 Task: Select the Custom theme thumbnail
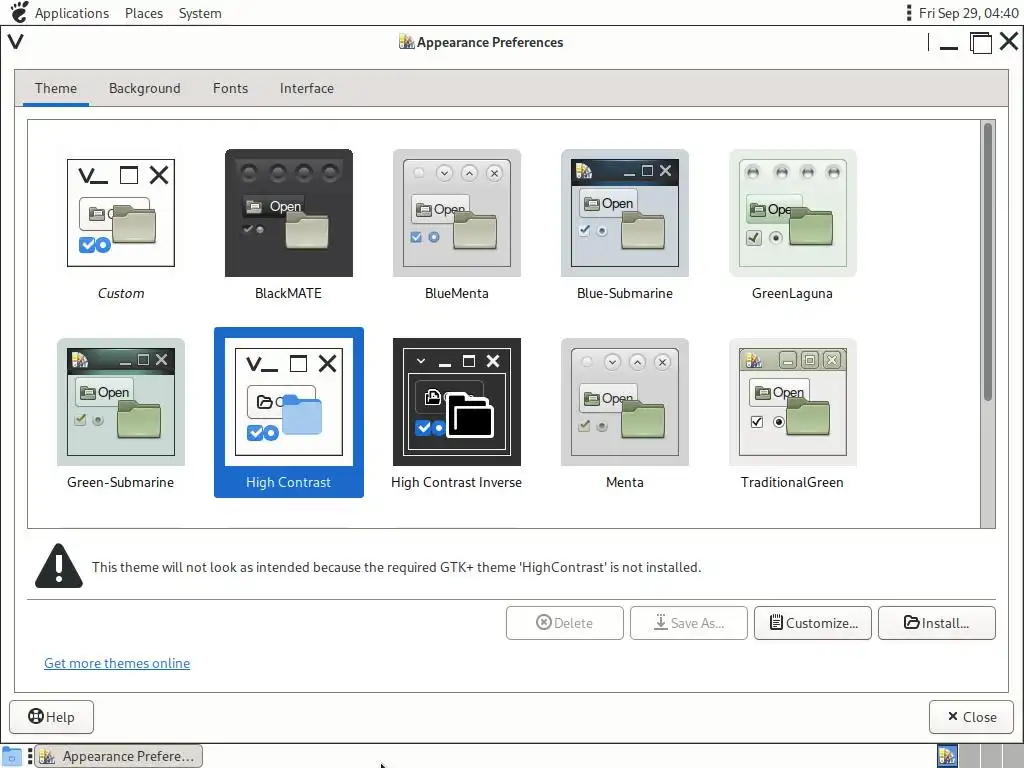pos(121,213)
